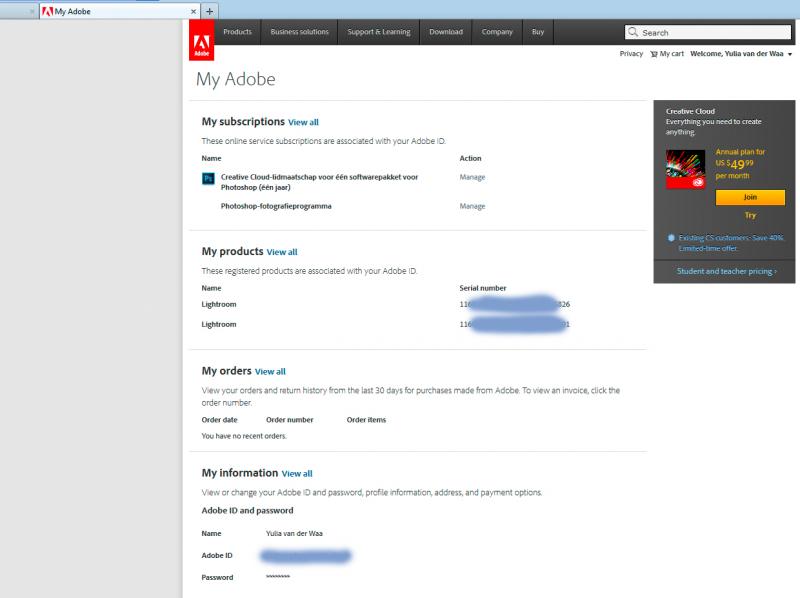
Task: Click the Order date column header
Action: [219, 420]
